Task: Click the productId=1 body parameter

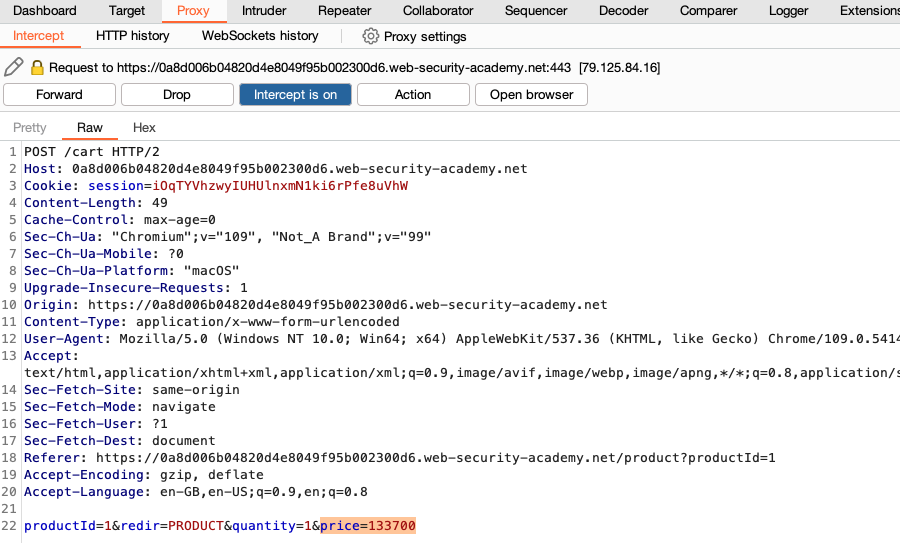Action: coord(68,526)
